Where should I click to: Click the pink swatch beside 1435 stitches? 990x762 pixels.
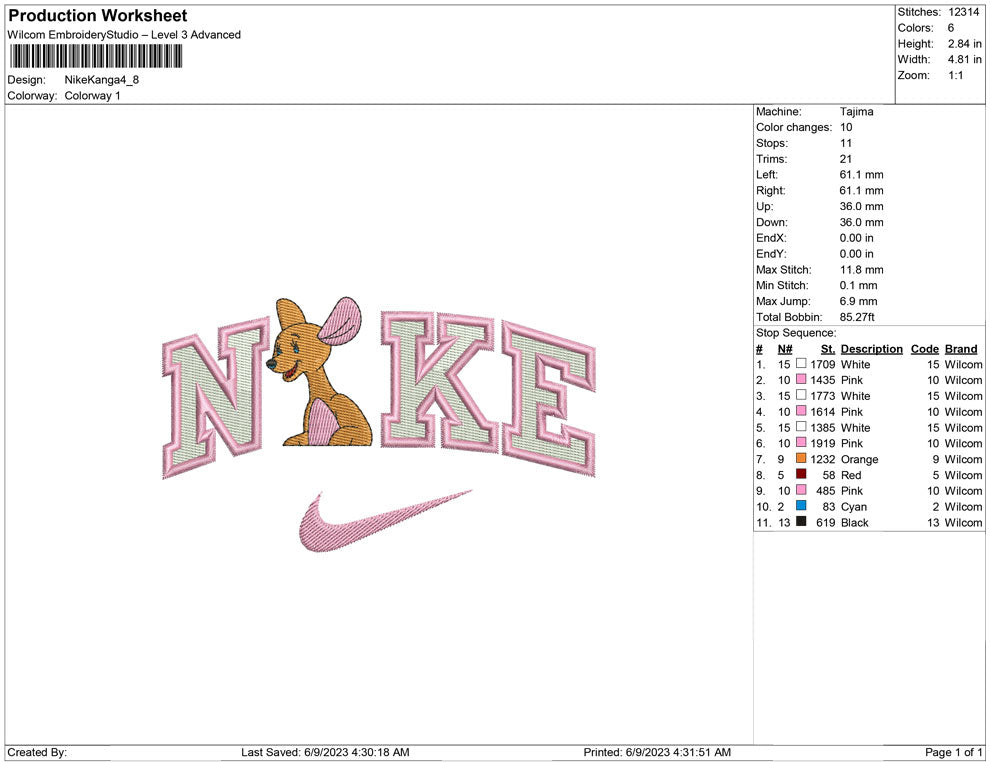coord(801,379)
